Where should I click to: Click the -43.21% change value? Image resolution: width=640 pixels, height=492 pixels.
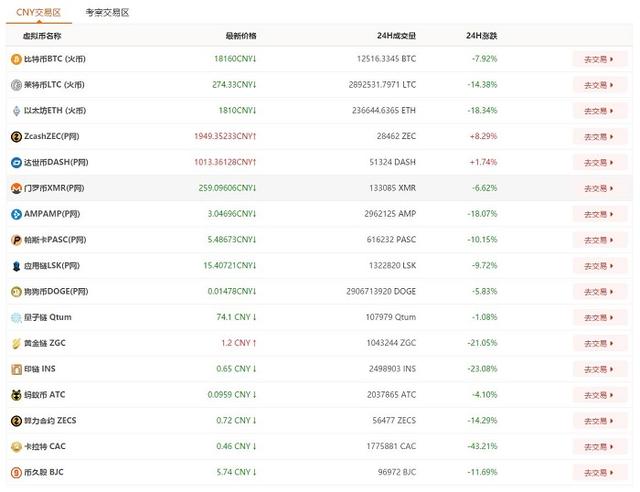(x=482, y=446)
